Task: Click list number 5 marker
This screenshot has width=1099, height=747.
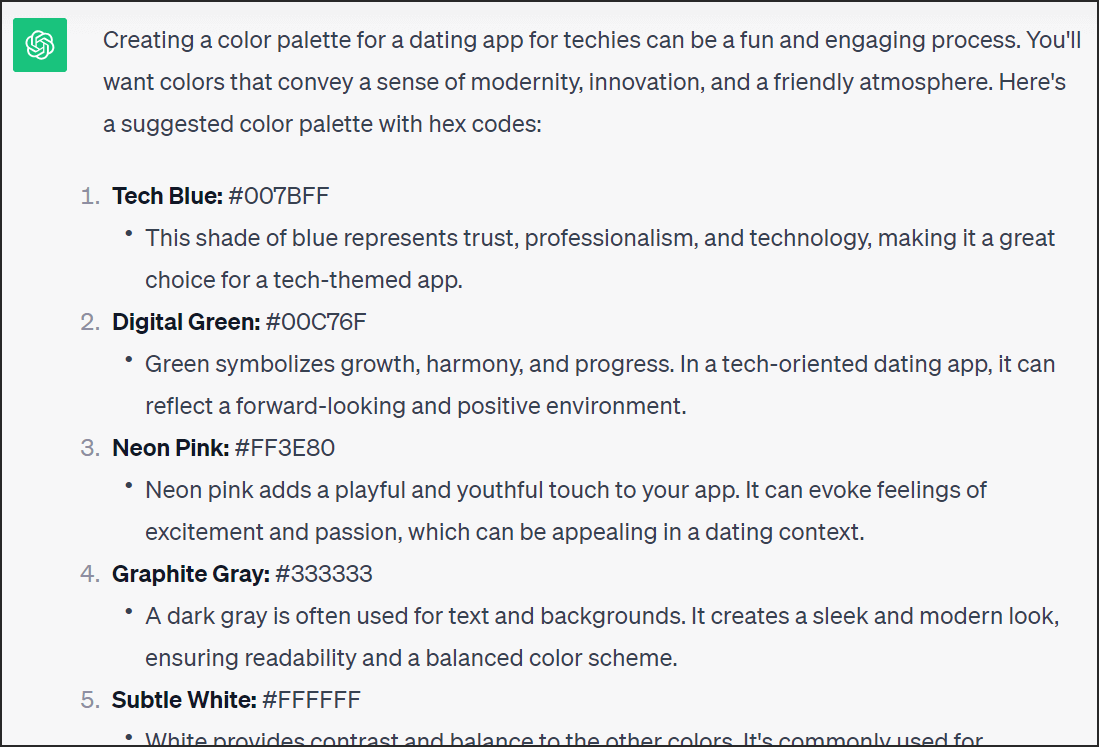Action: (90, 700)
